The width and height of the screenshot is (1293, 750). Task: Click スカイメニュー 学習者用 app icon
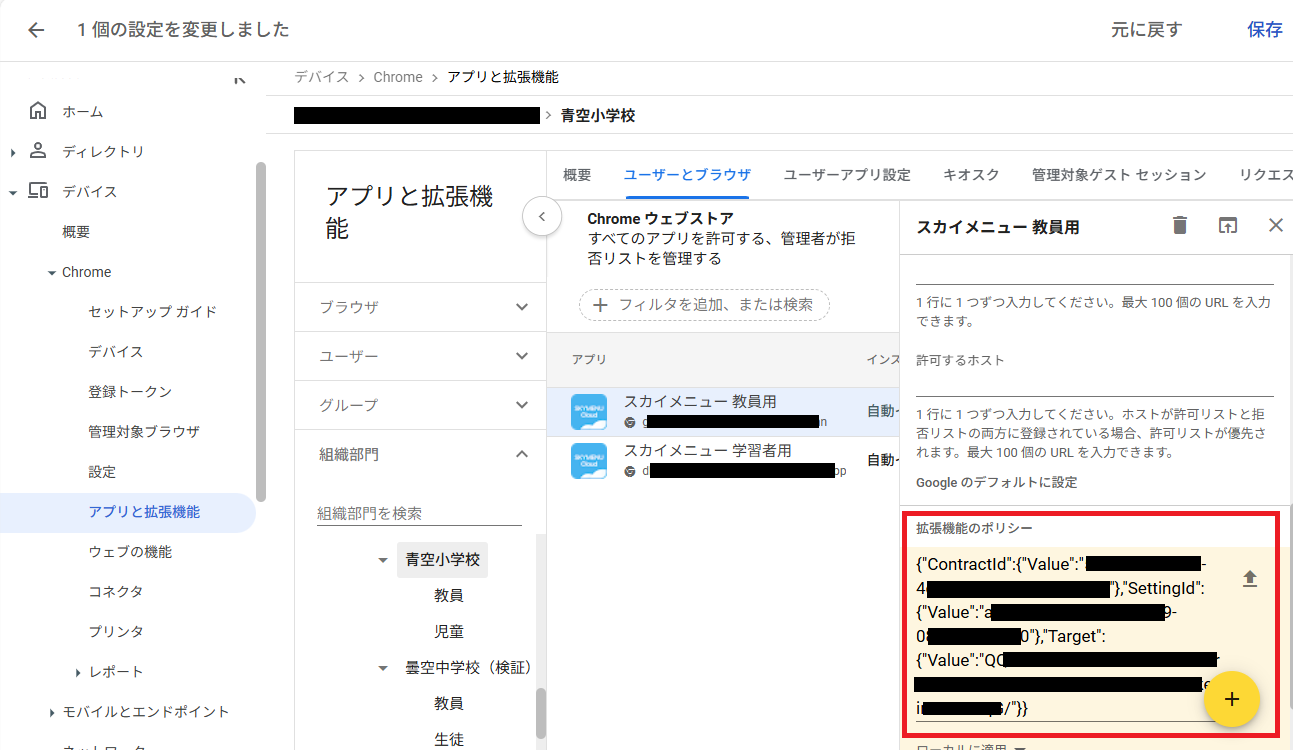(588, 461)
